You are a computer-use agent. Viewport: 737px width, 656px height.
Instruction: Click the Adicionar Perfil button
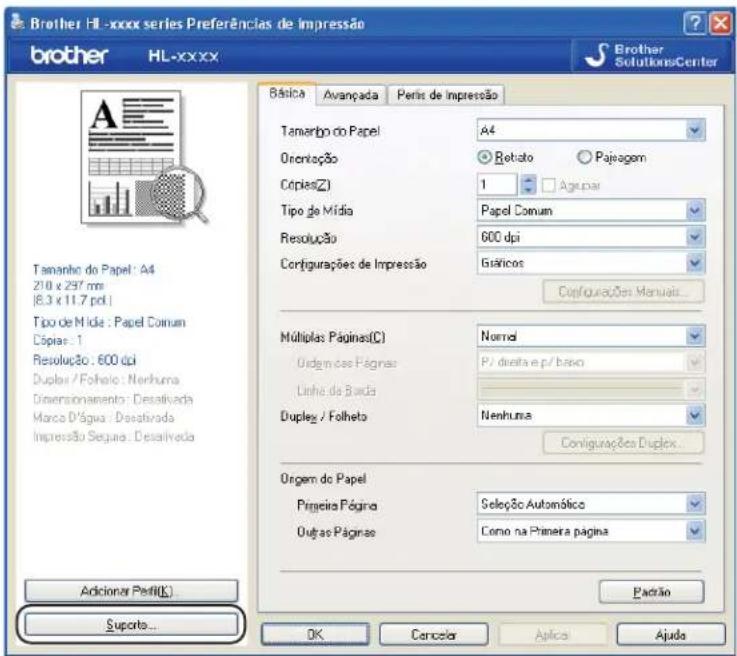click(x=131, y=591)
